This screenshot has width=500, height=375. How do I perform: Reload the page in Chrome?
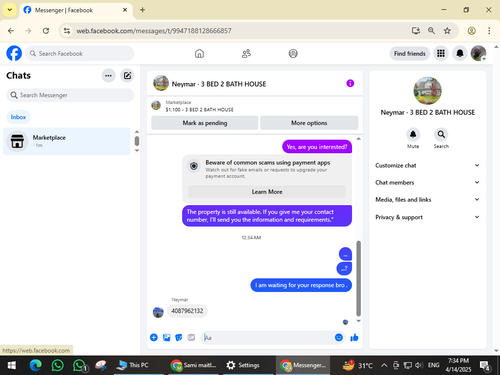[x=46, y=31]
